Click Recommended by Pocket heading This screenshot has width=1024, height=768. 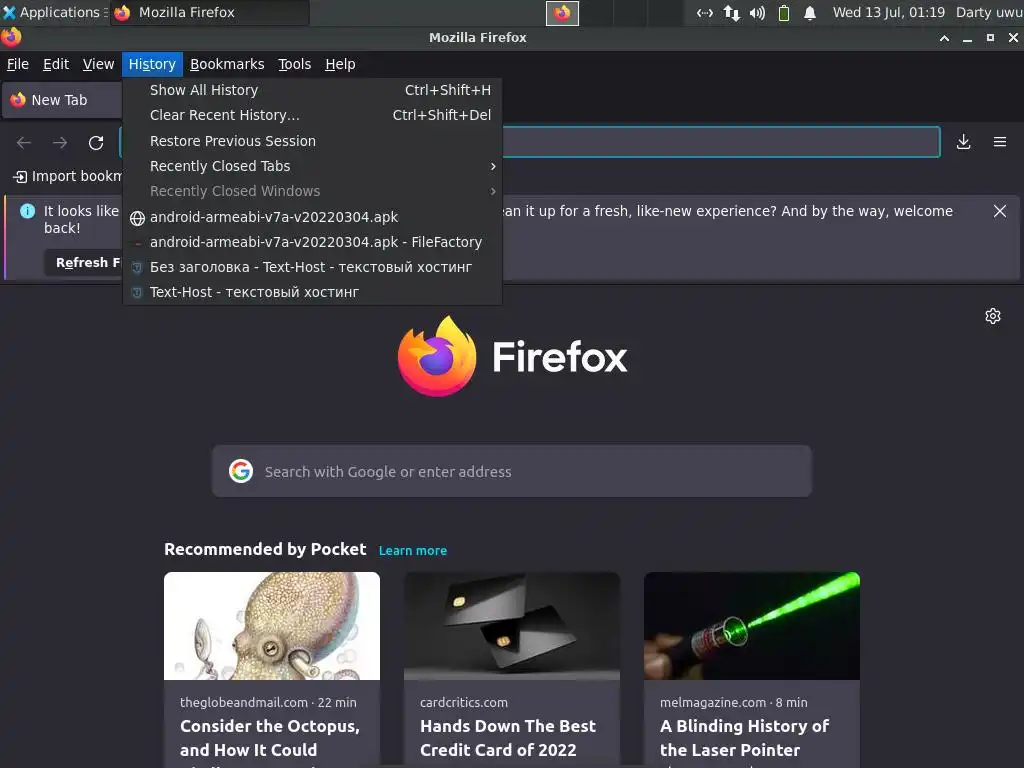pyautogui.click(x=265, y=549)
